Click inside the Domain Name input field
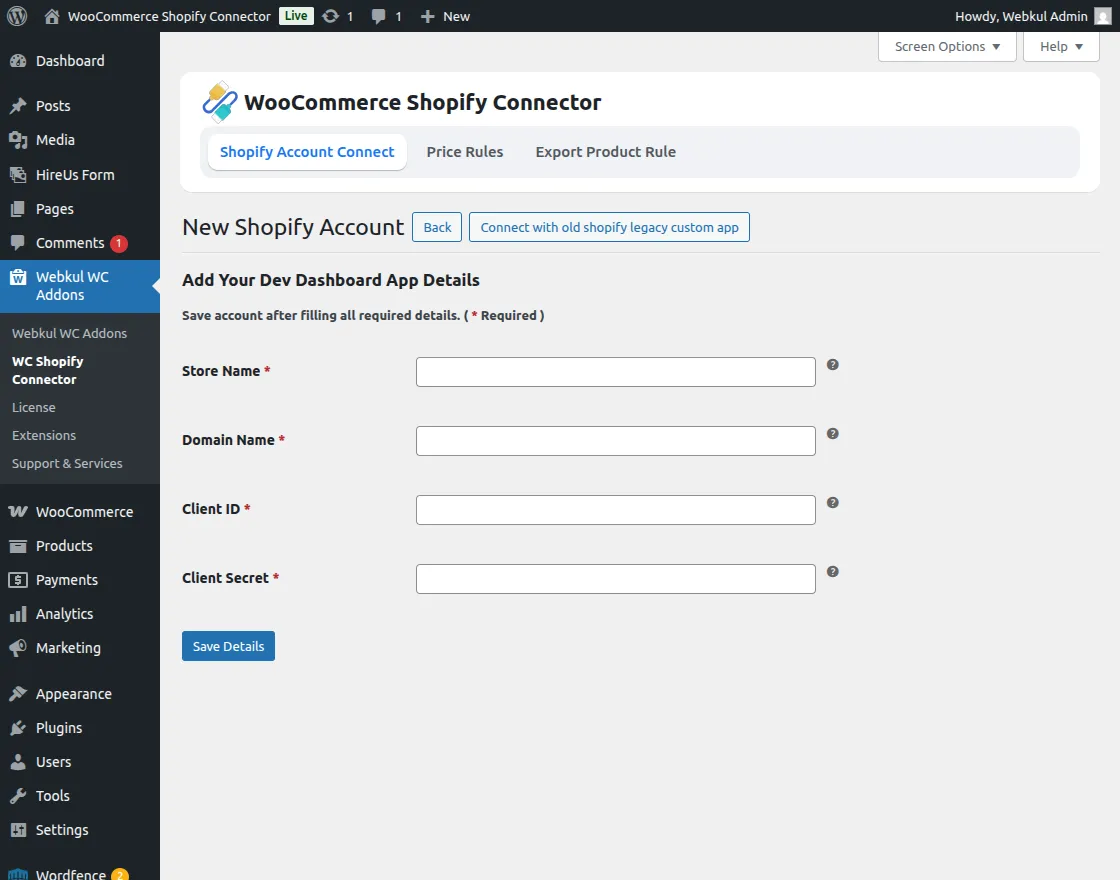This screenshot has height=880, width=1120. click(x=615, y=440)
